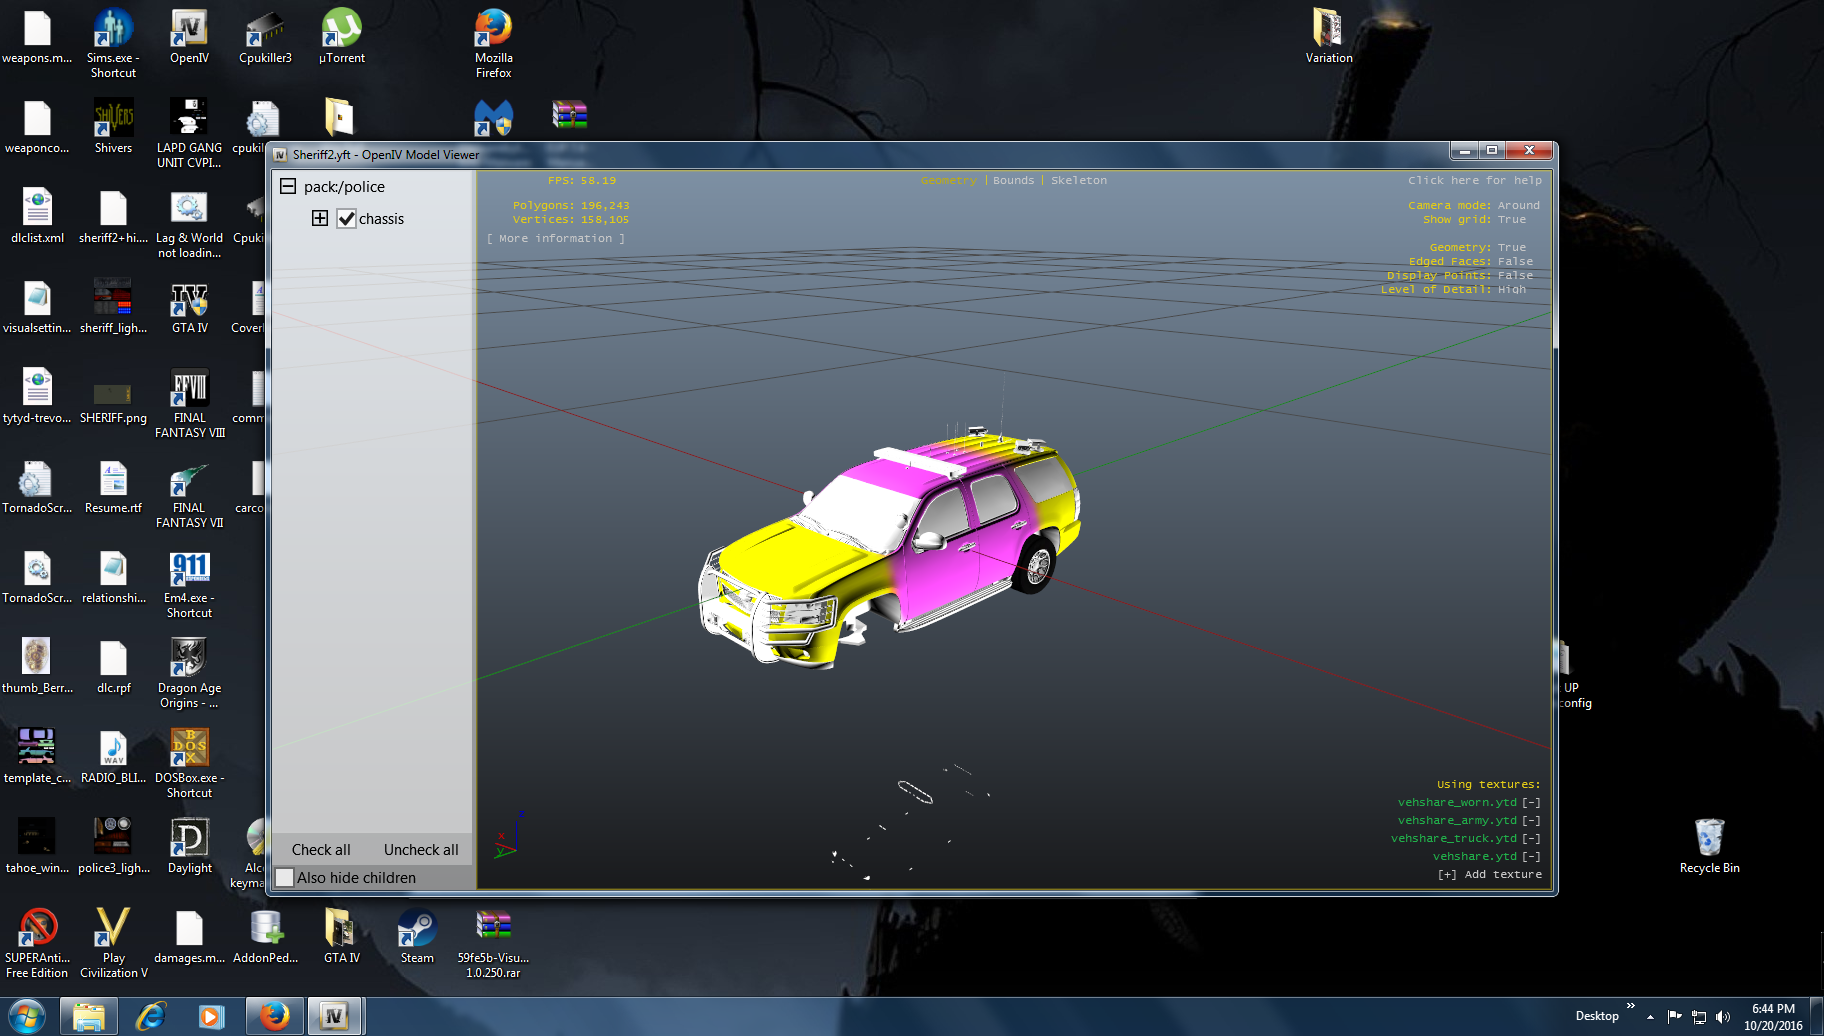Uncheck the chassis visibility checkbox
The width and height of the screenshot is (1824, 1036).
coord(346,218)
